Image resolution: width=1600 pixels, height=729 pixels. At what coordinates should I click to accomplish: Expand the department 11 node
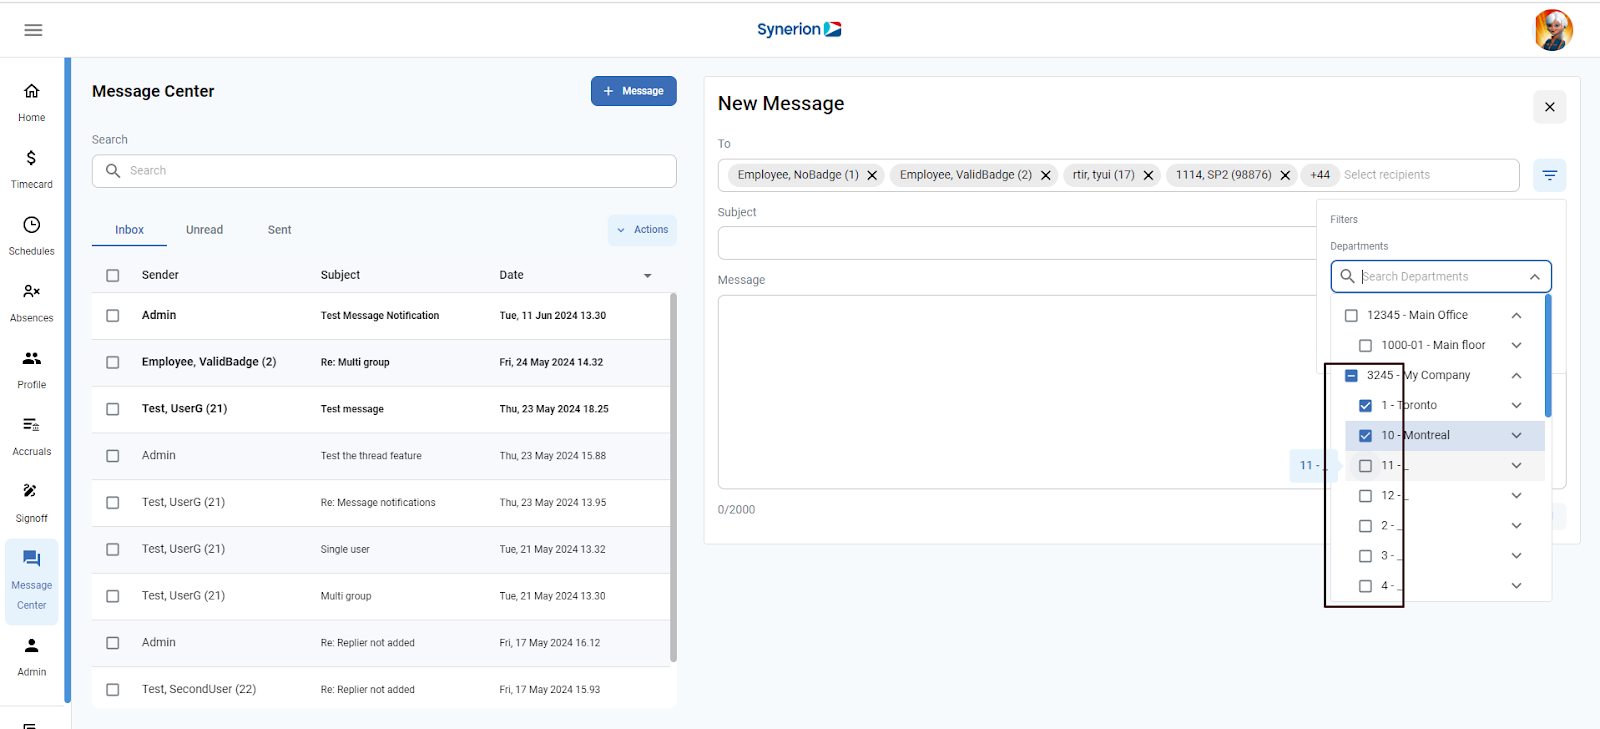(1516, 465)
